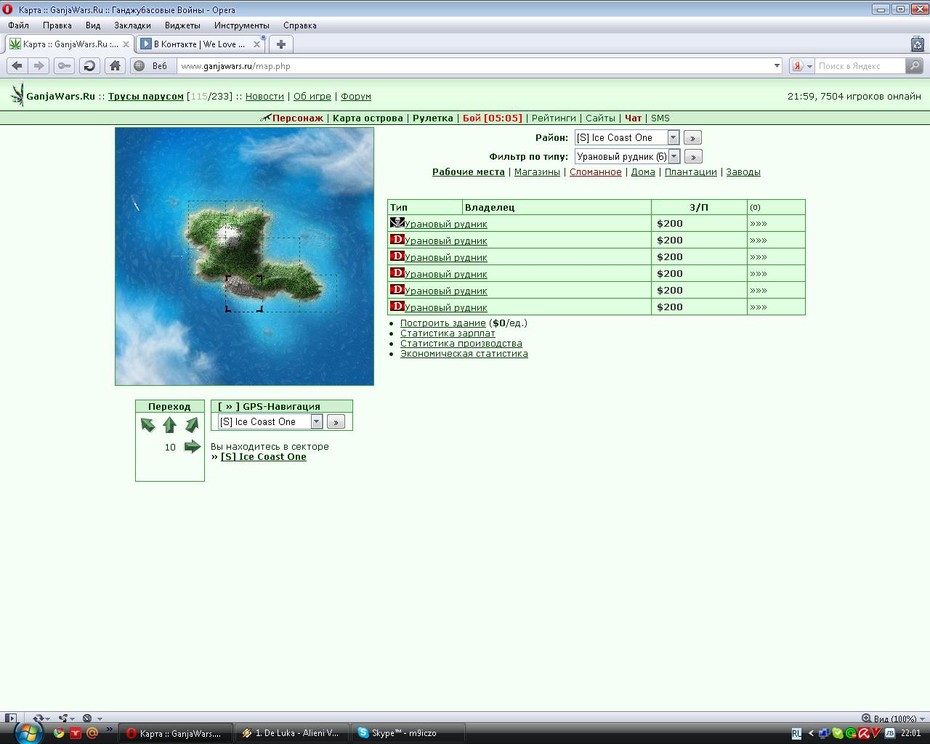Click the go button in GPS-Навигация

336,422
